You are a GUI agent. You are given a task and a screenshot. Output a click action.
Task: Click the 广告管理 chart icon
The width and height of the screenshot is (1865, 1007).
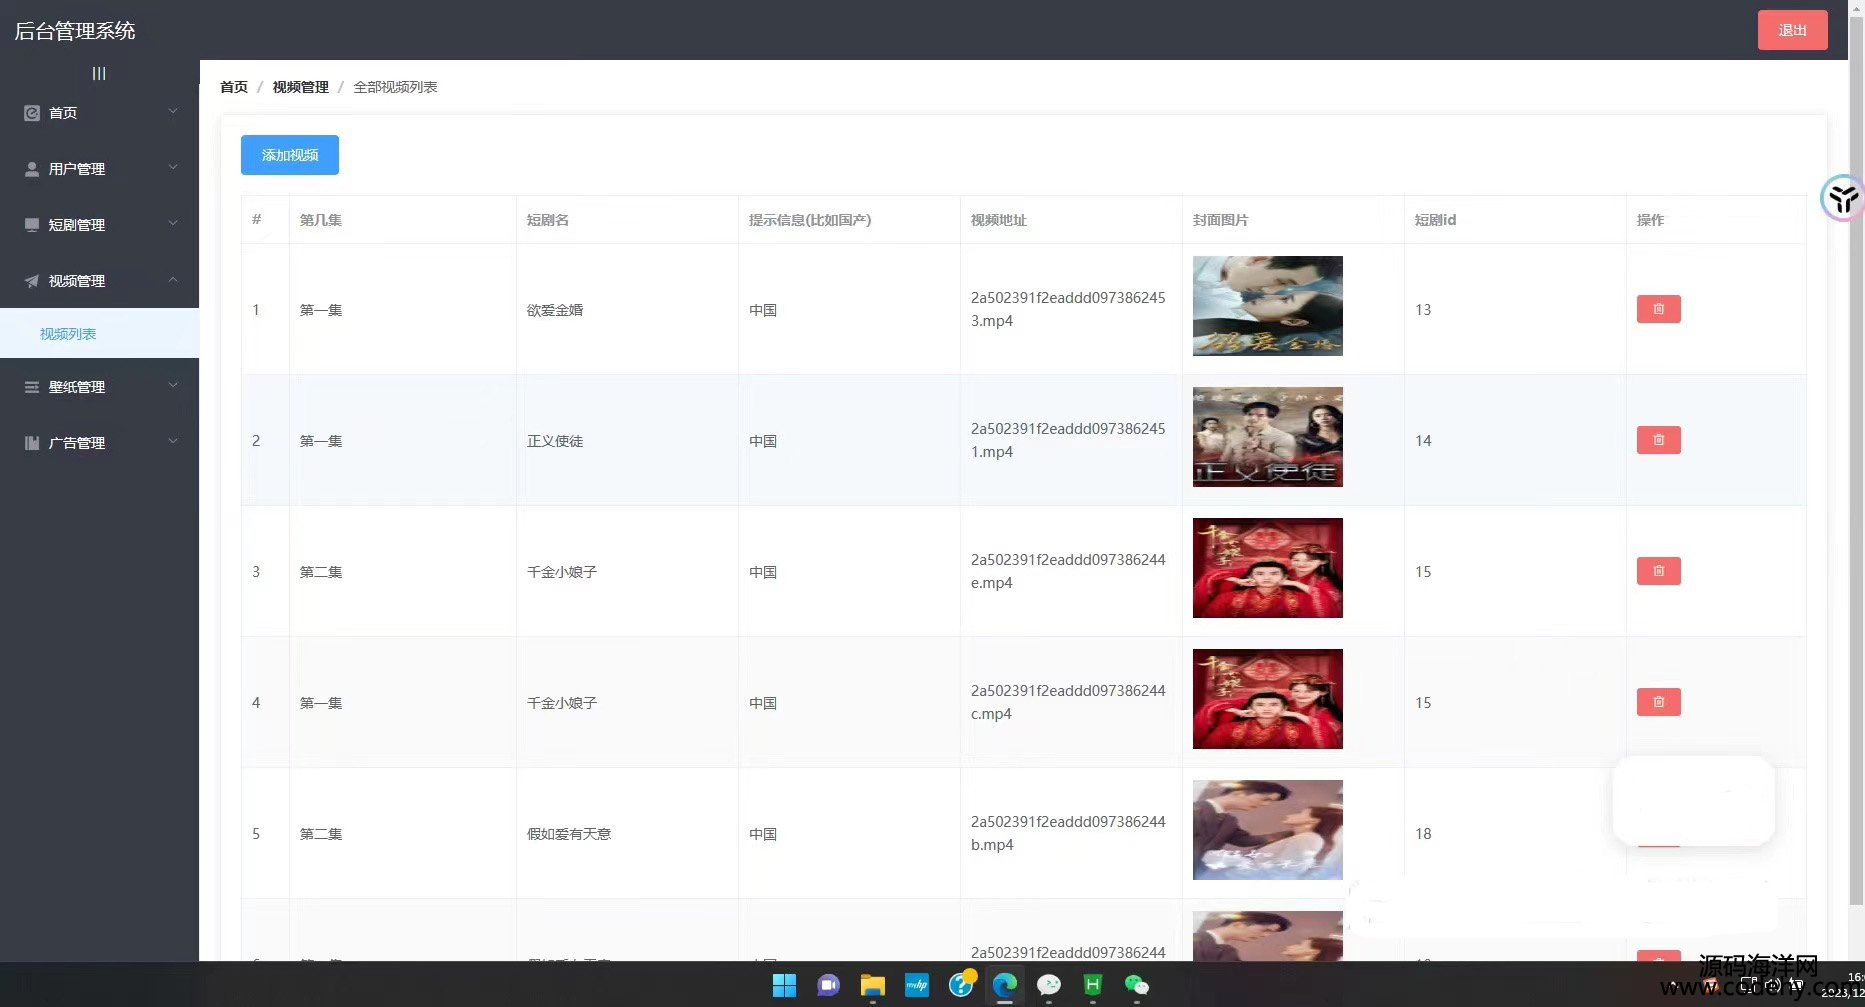tap(32, 443)
